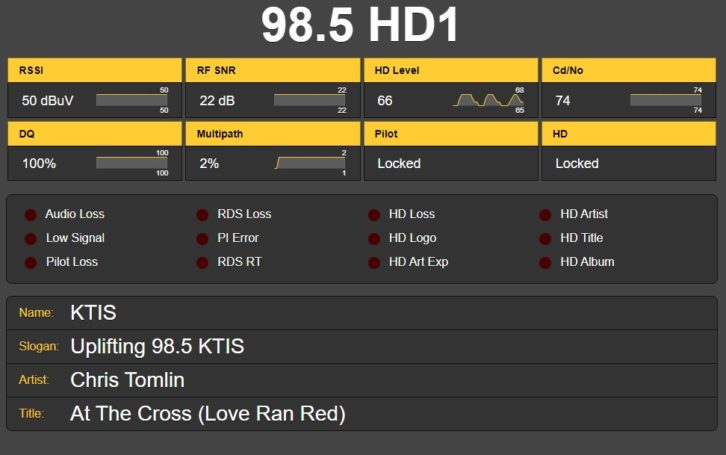Click the PI Error alarm indicator dot
This screenshot has height=455, width=726.
(x=202, y=239)
